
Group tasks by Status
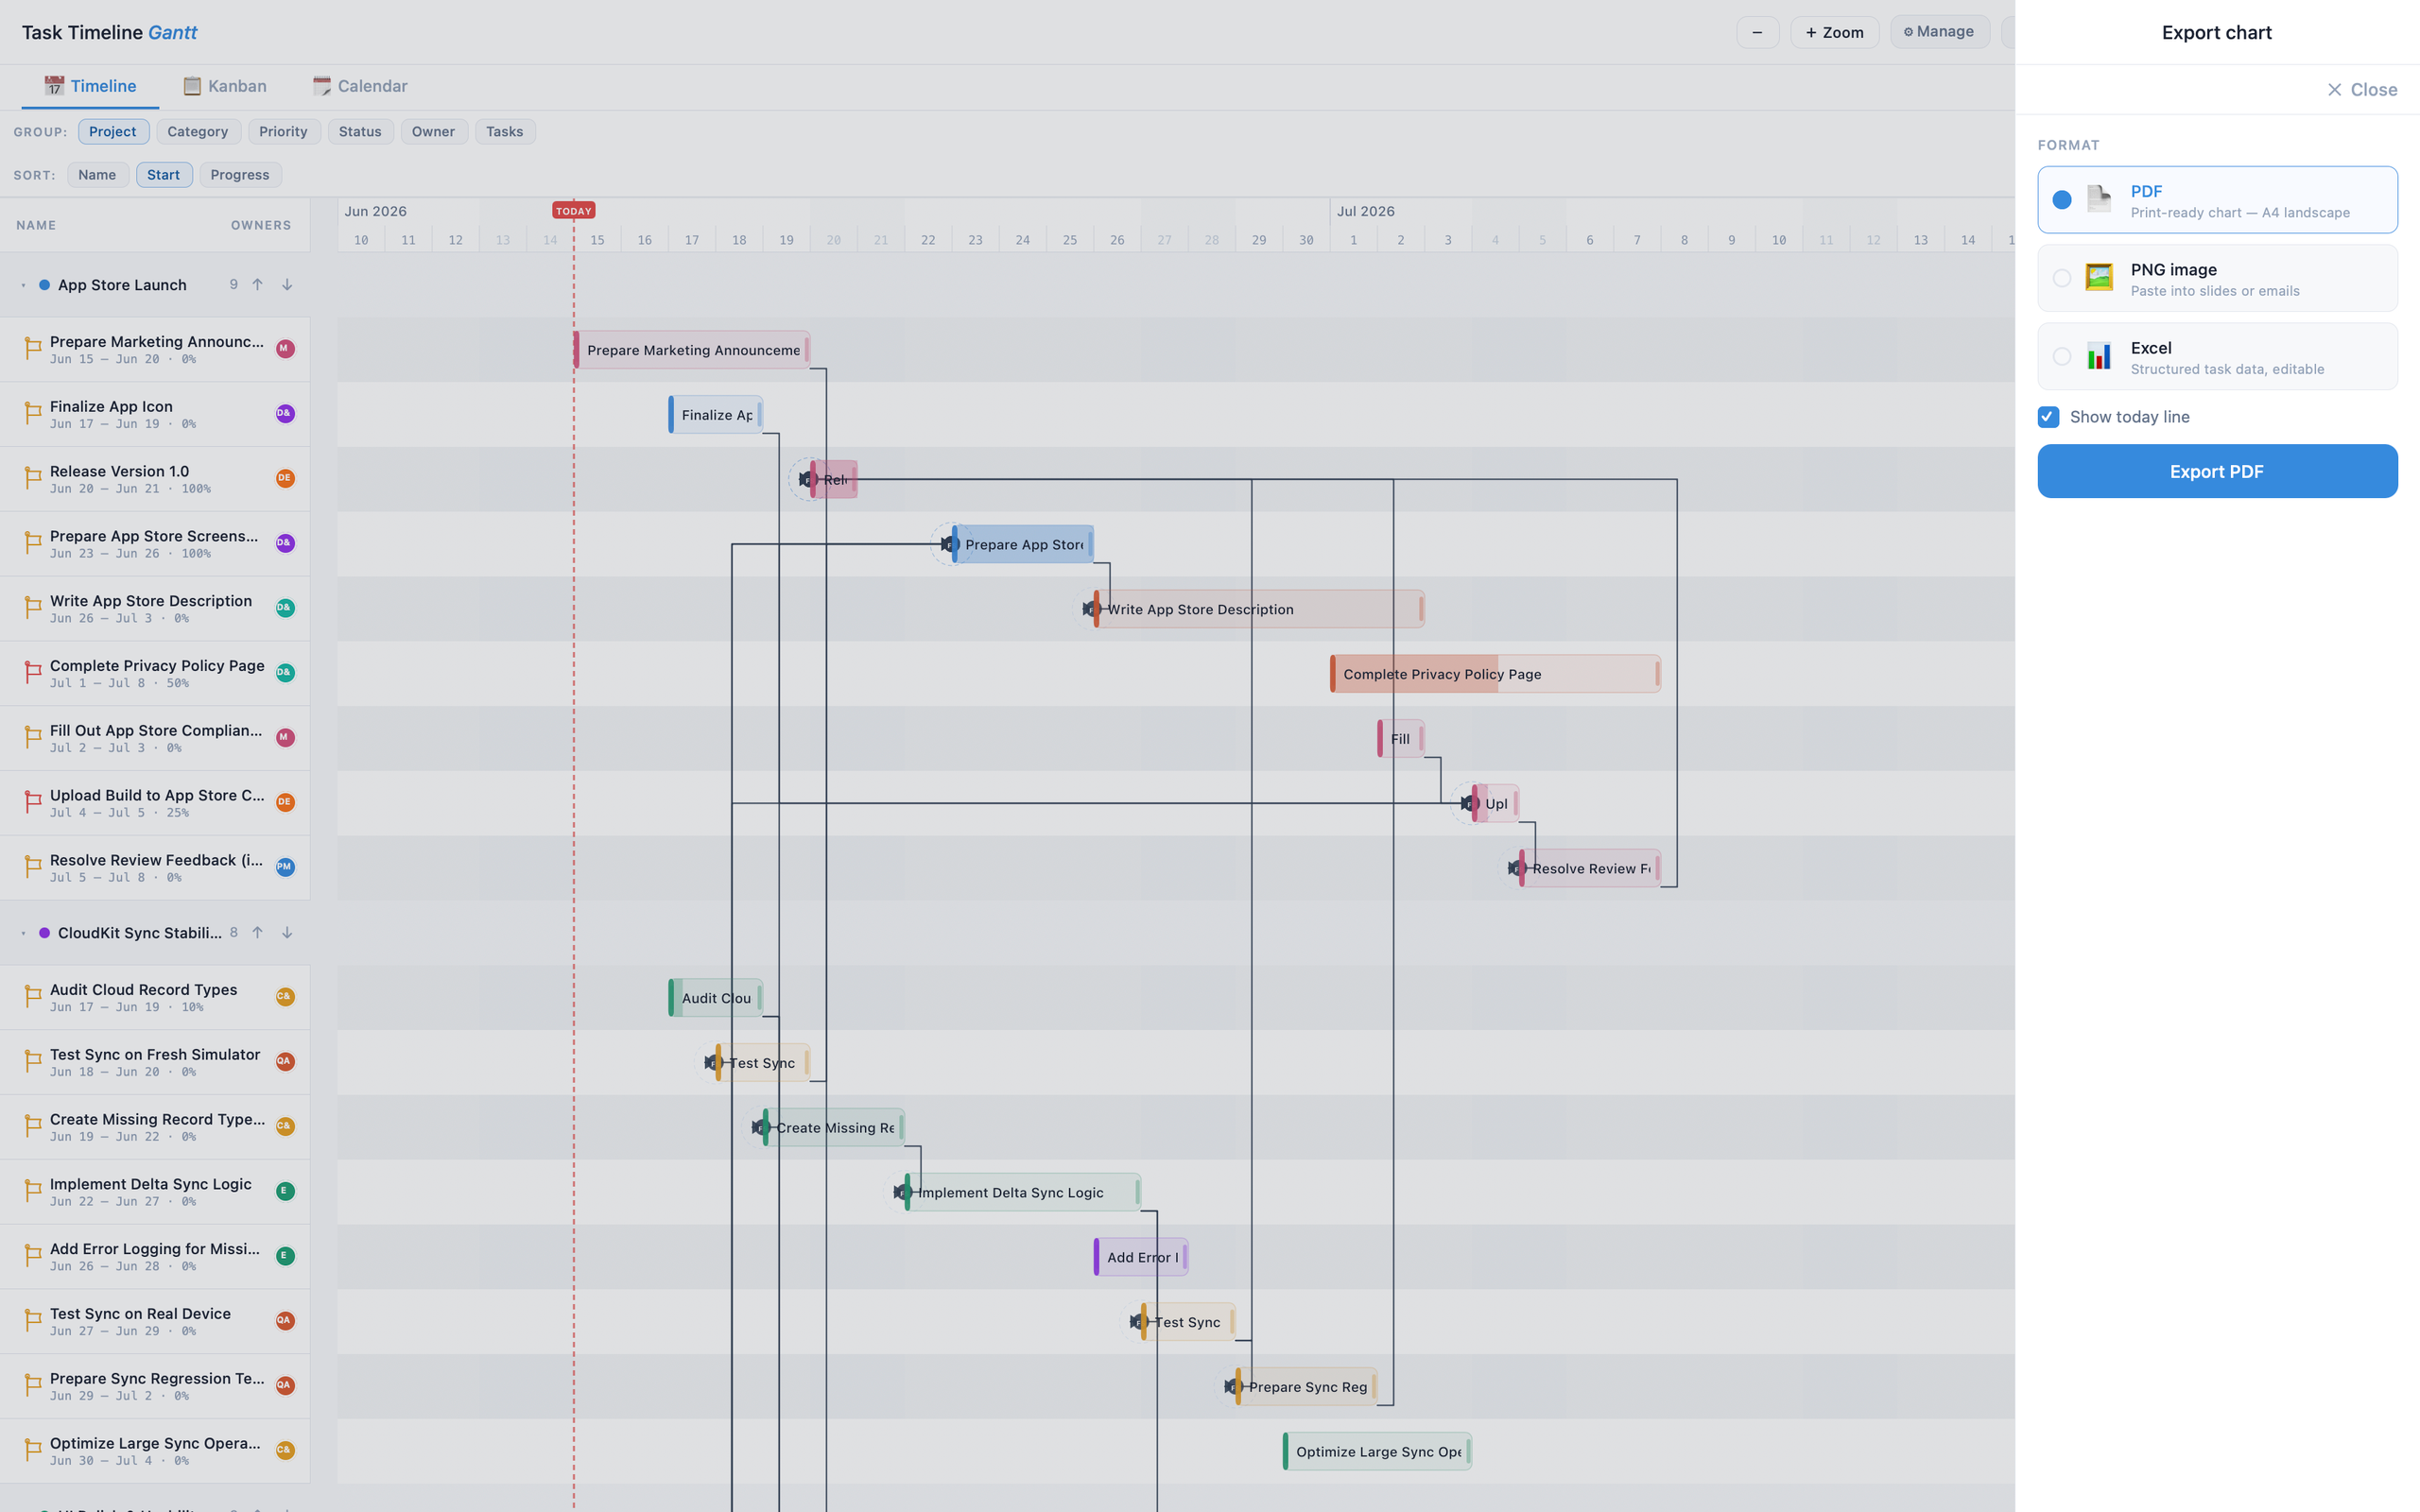coord(360,132)
